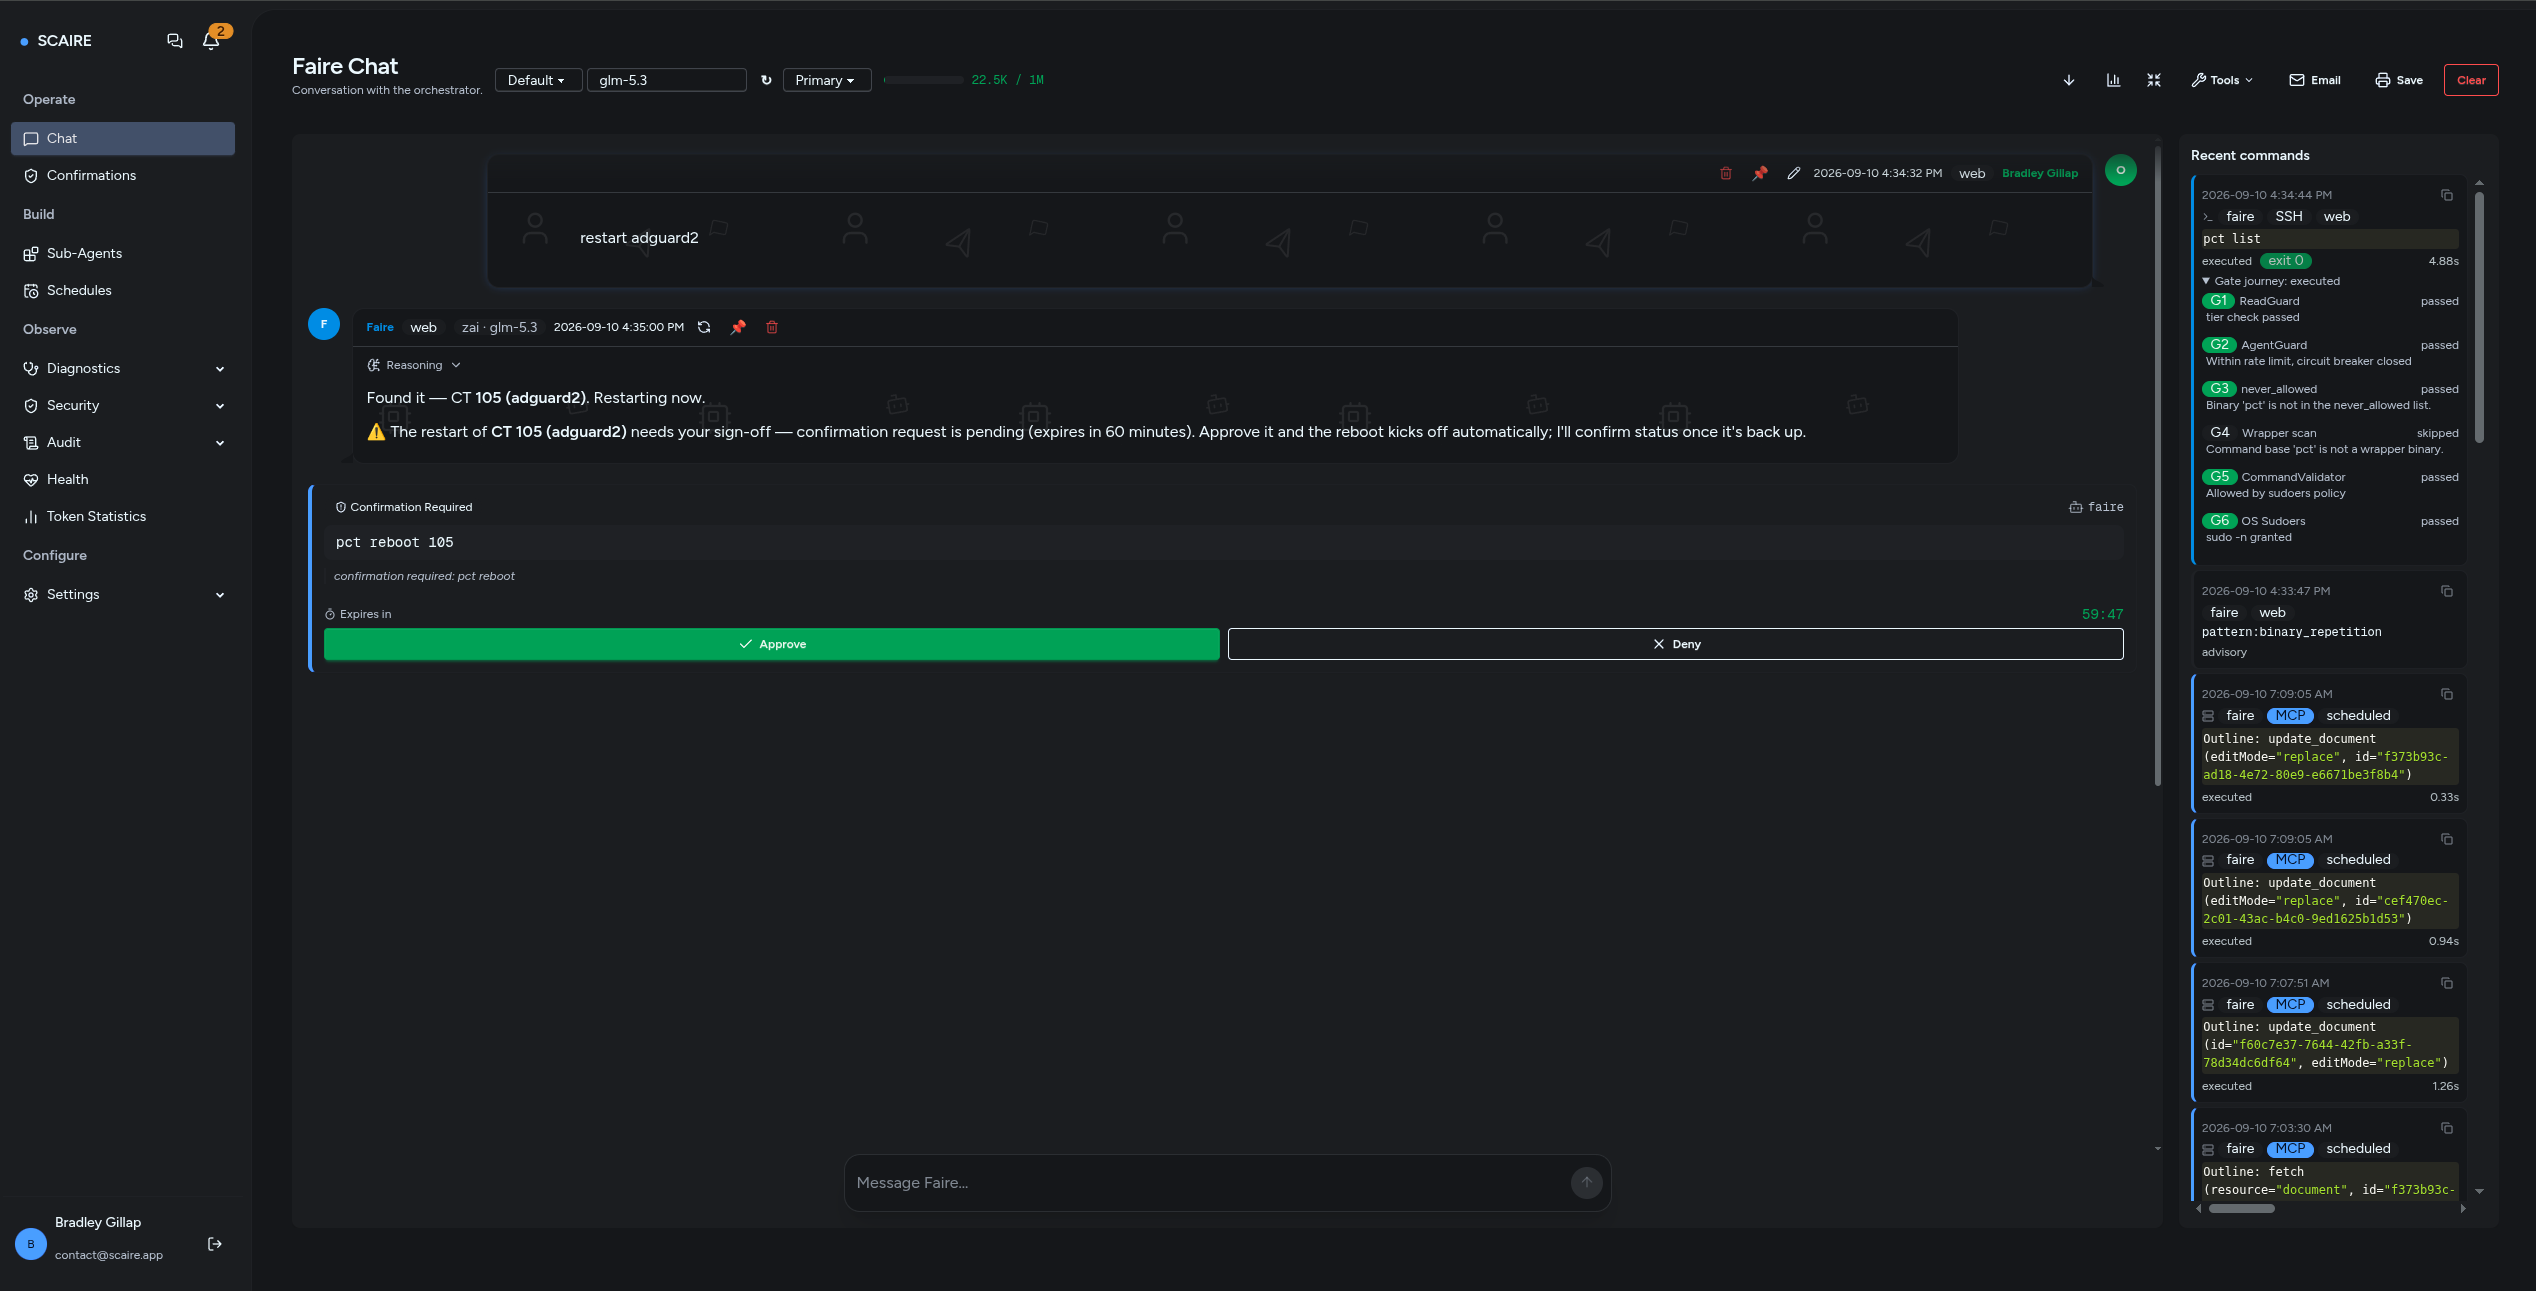Open the Primary dropdown
The width and height of the screenshot is (2536, 1291).
pyautogui.click(x=826, y=80)
